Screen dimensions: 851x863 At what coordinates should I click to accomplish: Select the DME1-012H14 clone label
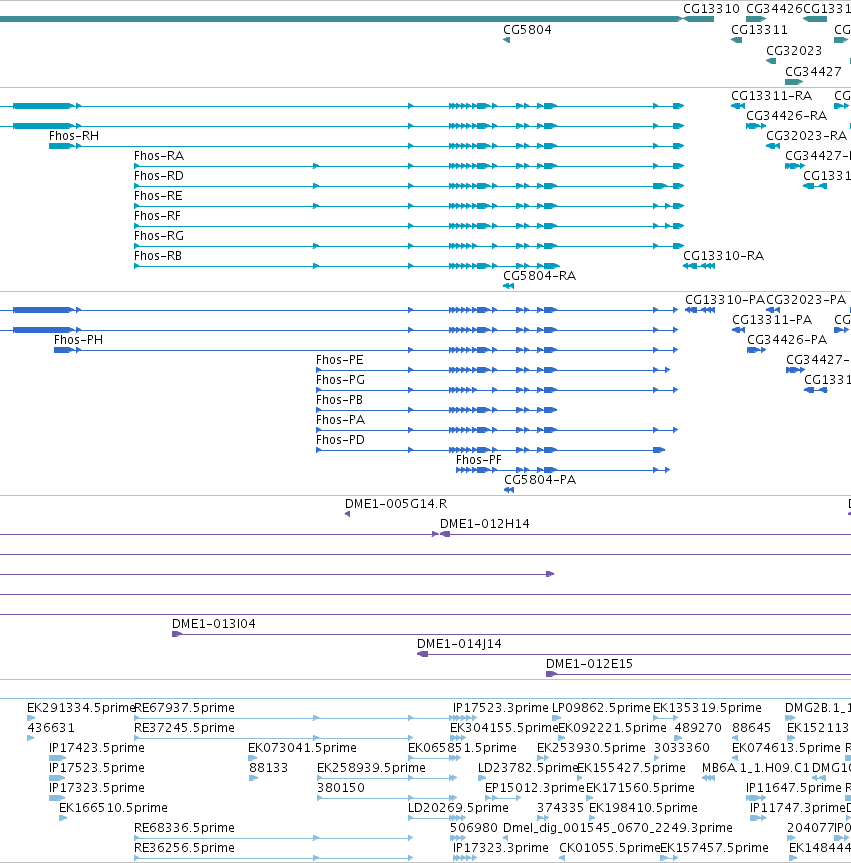484,524
